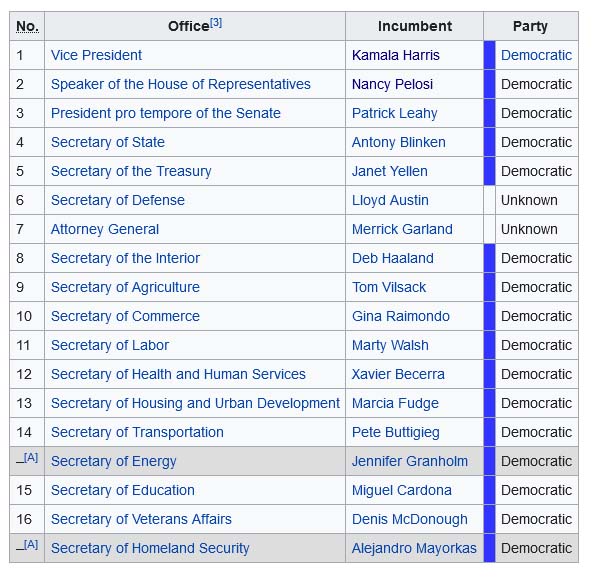Image resolution: width=604 pixels, height=583 pixels.
Task: Open the Vice President office link
Action: [x=96, y=55]
